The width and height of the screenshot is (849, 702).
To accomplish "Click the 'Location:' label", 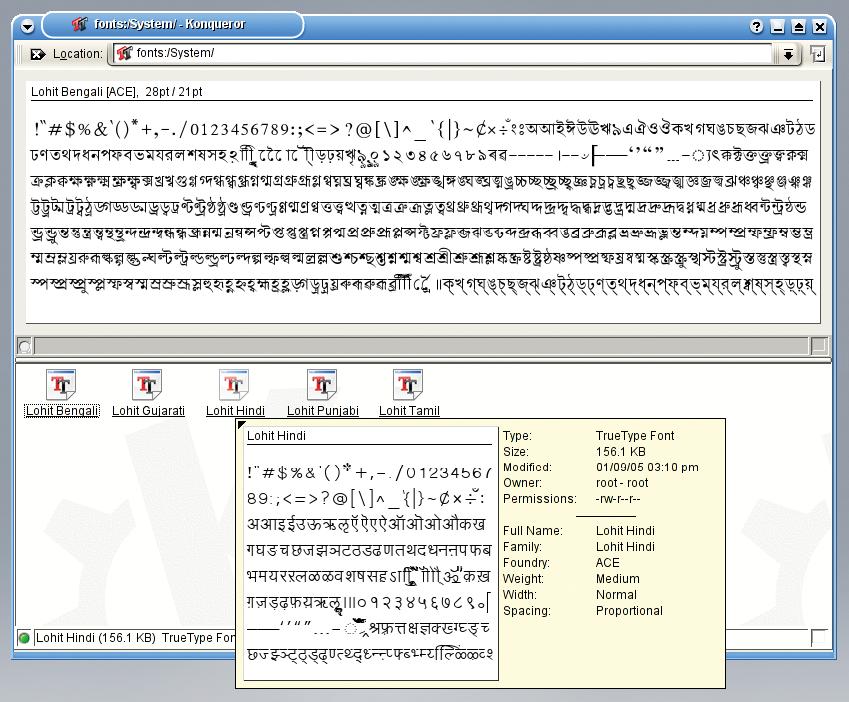I will 77,54.
